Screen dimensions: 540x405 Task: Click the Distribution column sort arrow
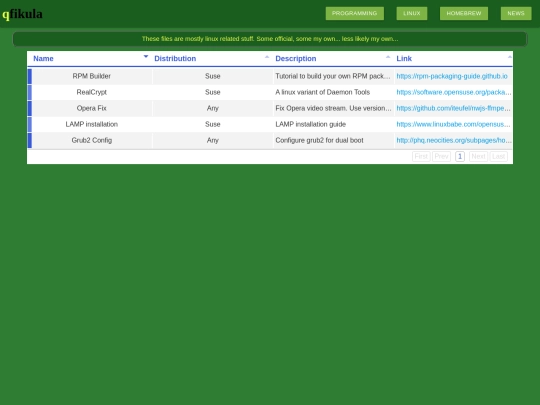tap(267, 57)
